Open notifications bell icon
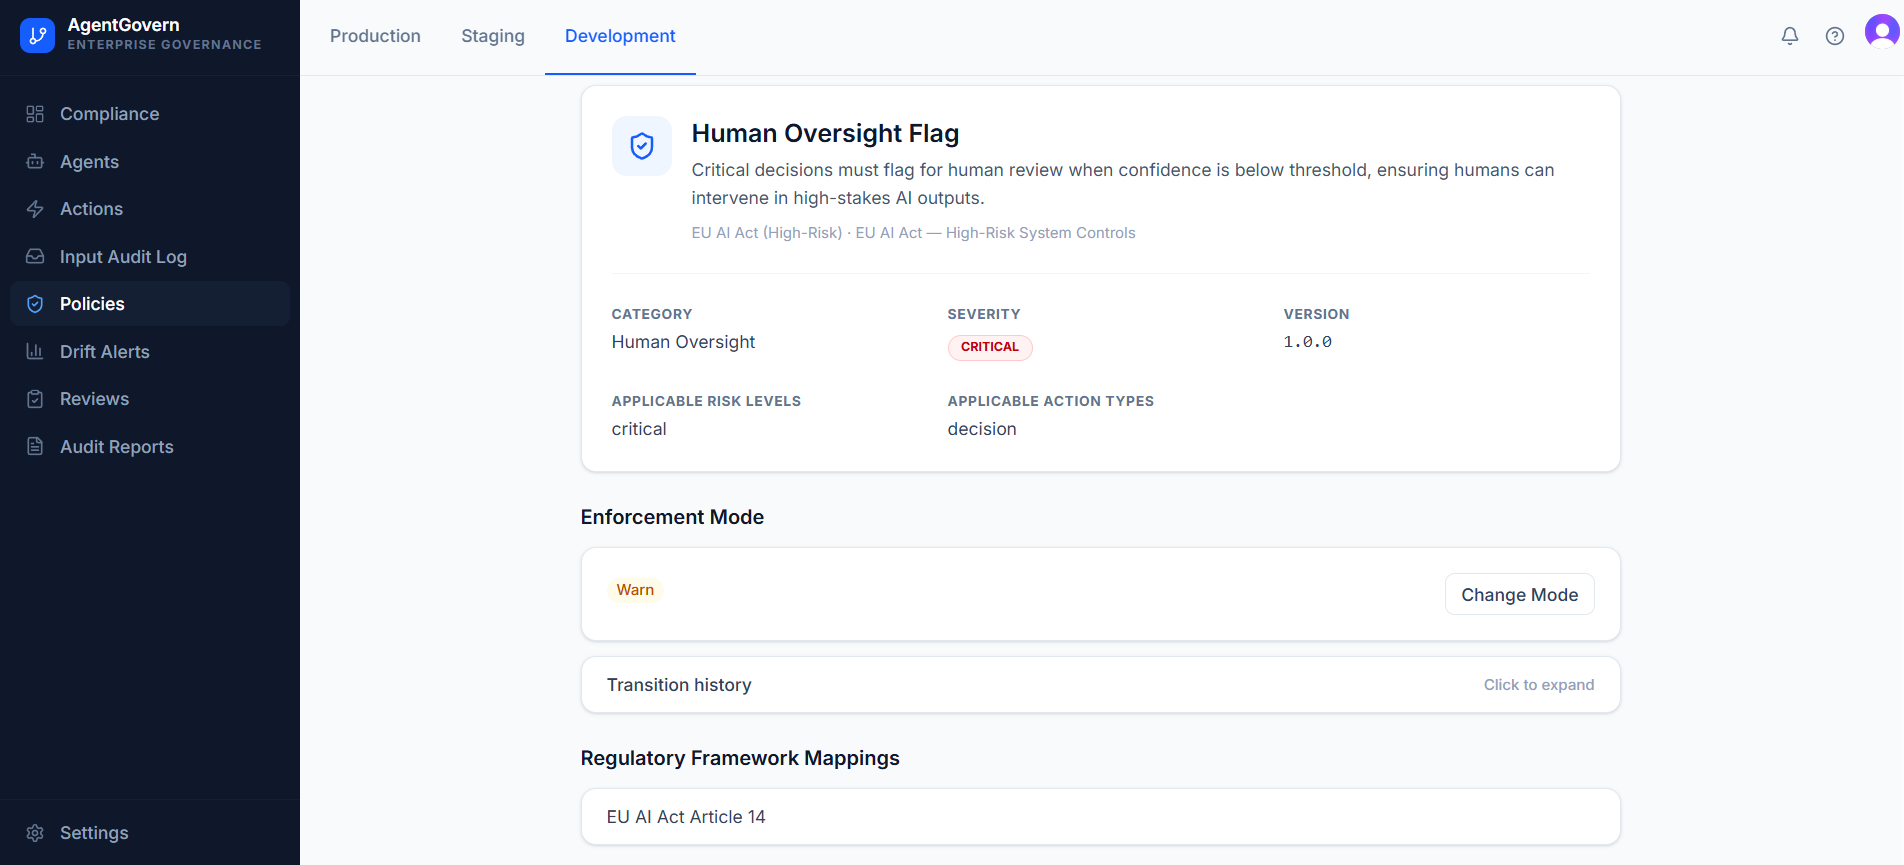 pyautogui.click(x=1790, y=36)
